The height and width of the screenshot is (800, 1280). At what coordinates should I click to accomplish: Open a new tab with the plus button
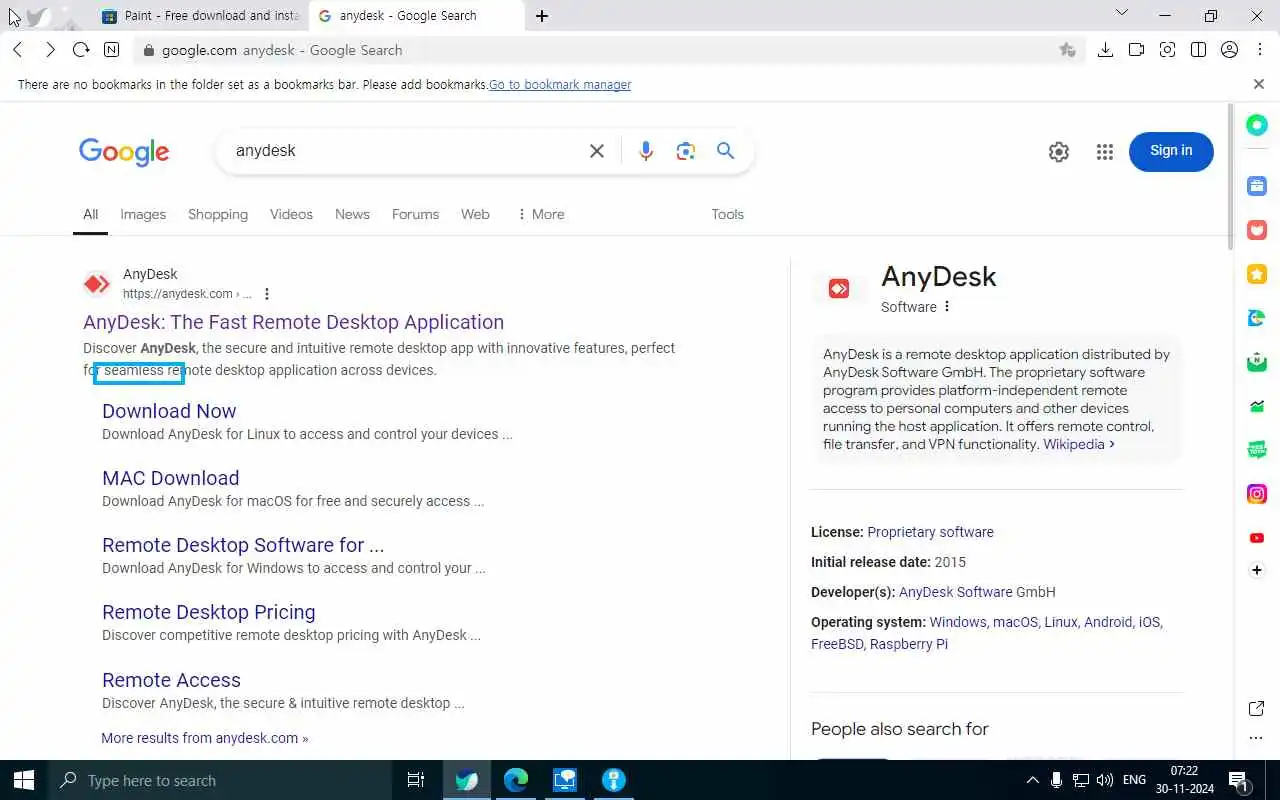[541, 16]
